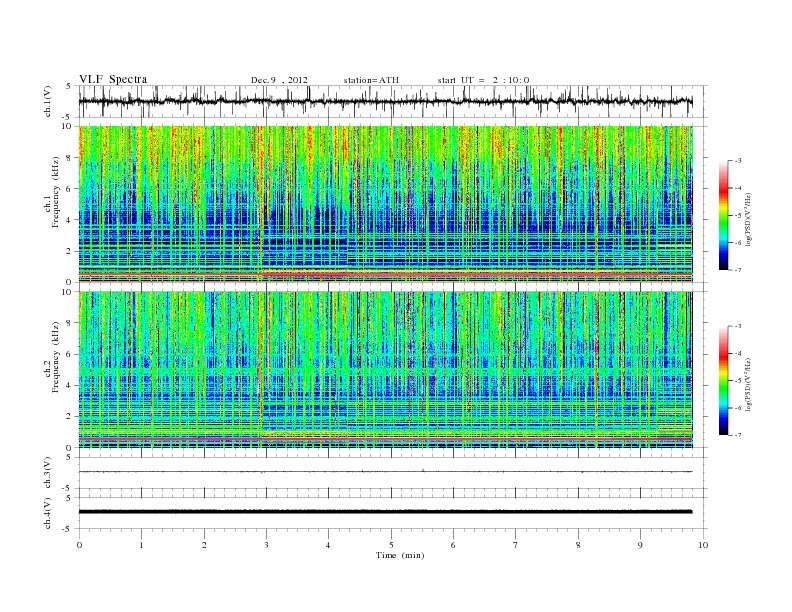Click the ch.2 spectrogram panel

(x=386, y=369)
